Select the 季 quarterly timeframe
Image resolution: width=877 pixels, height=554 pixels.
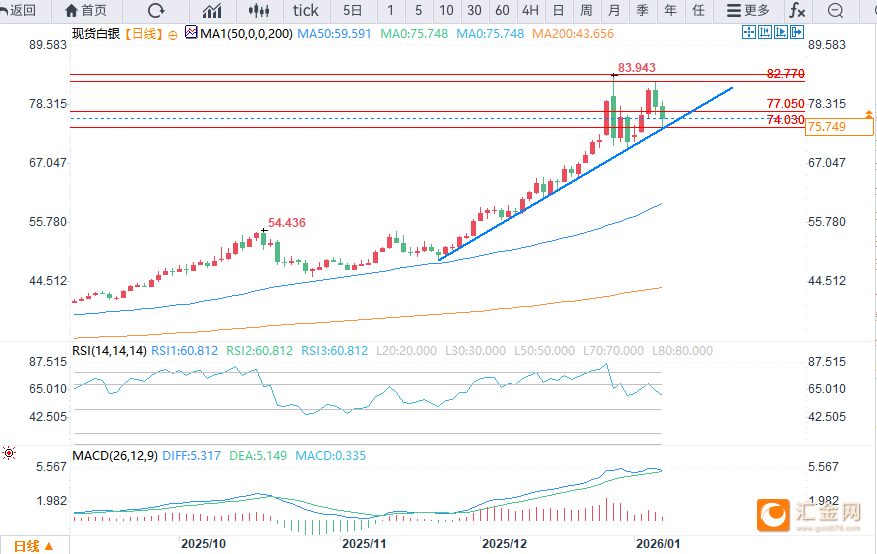642,10
